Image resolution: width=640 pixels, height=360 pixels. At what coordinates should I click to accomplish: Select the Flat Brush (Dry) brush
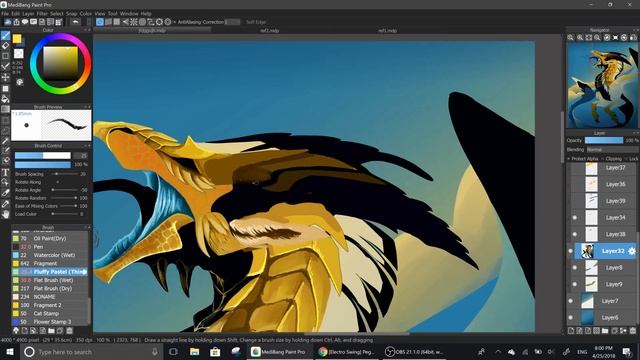49,288
